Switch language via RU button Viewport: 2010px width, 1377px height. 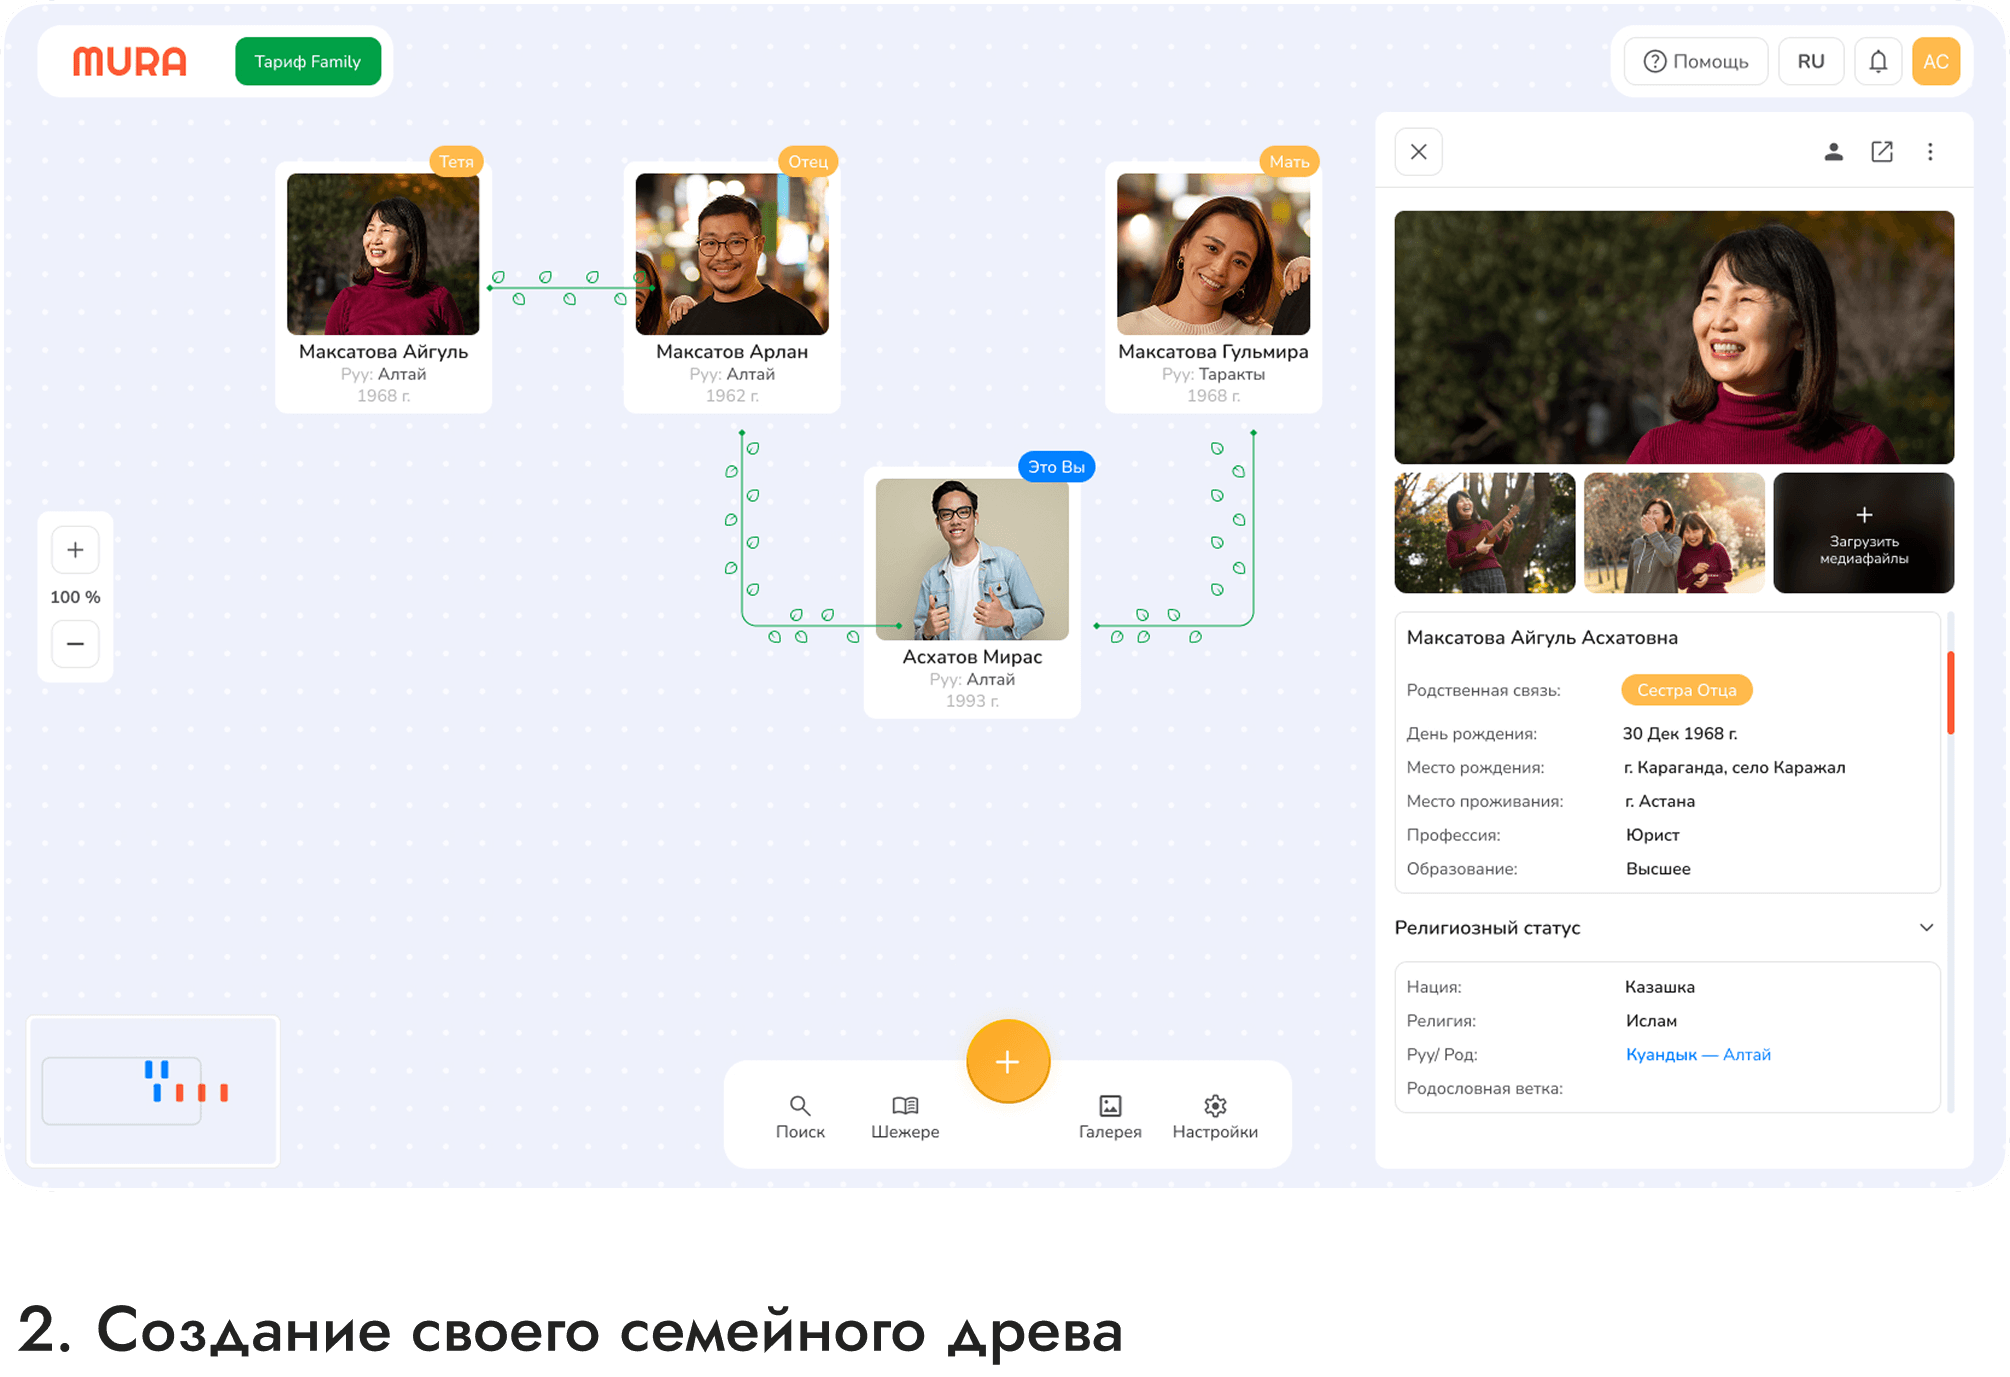1810,62
